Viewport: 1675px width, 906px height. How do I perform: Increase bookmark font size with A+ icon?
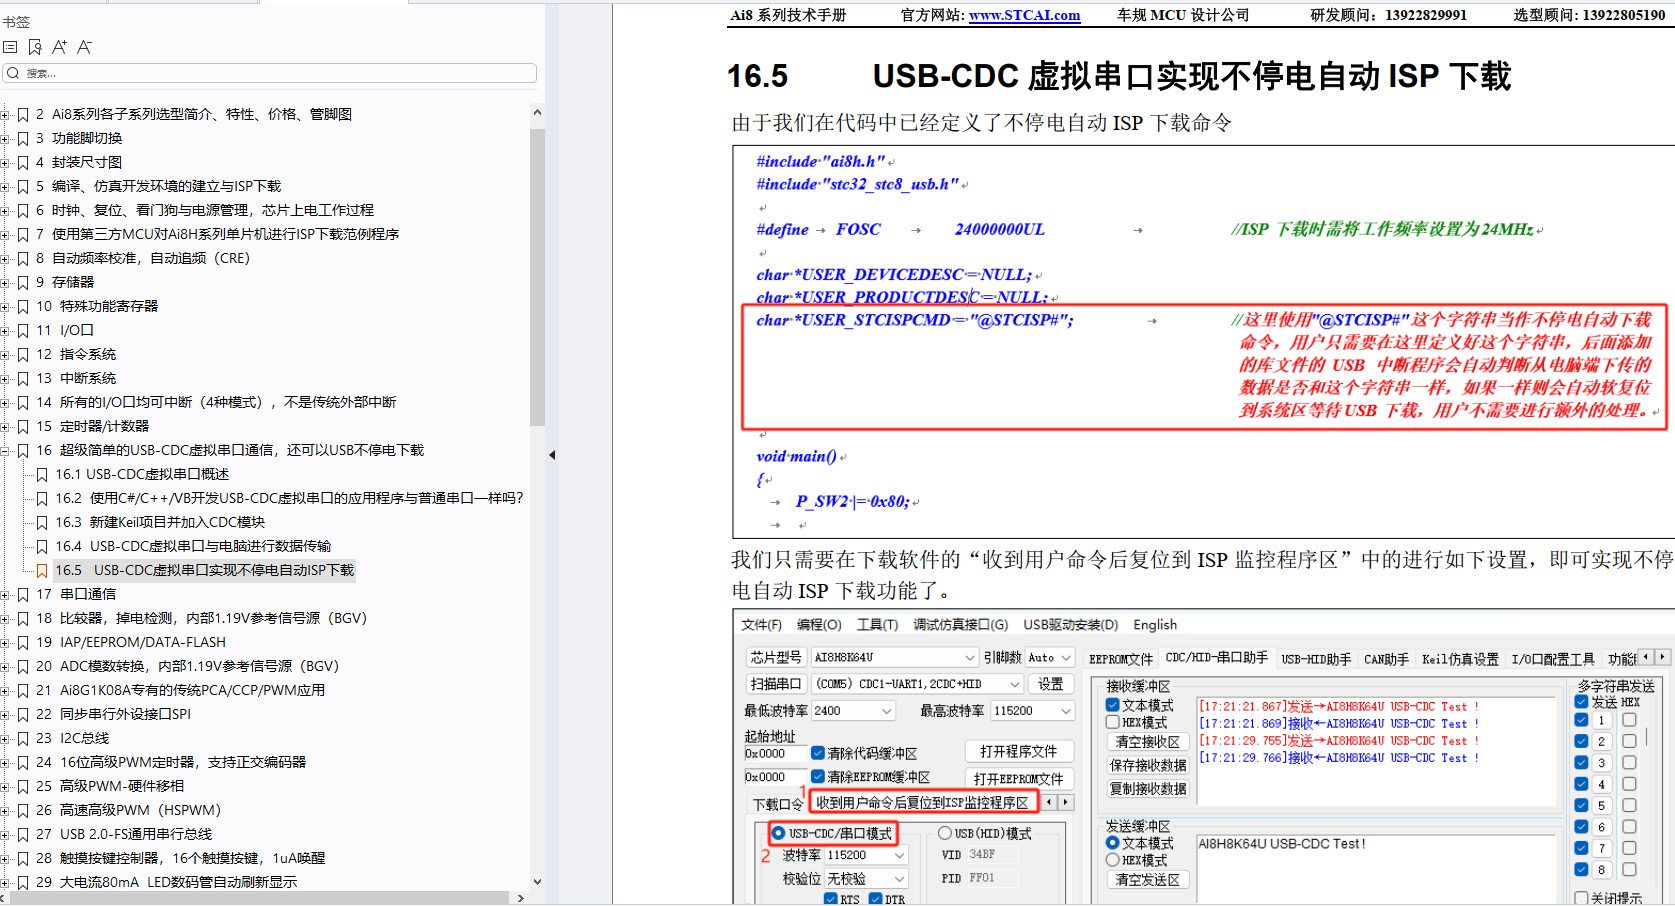tap(59, 47)
